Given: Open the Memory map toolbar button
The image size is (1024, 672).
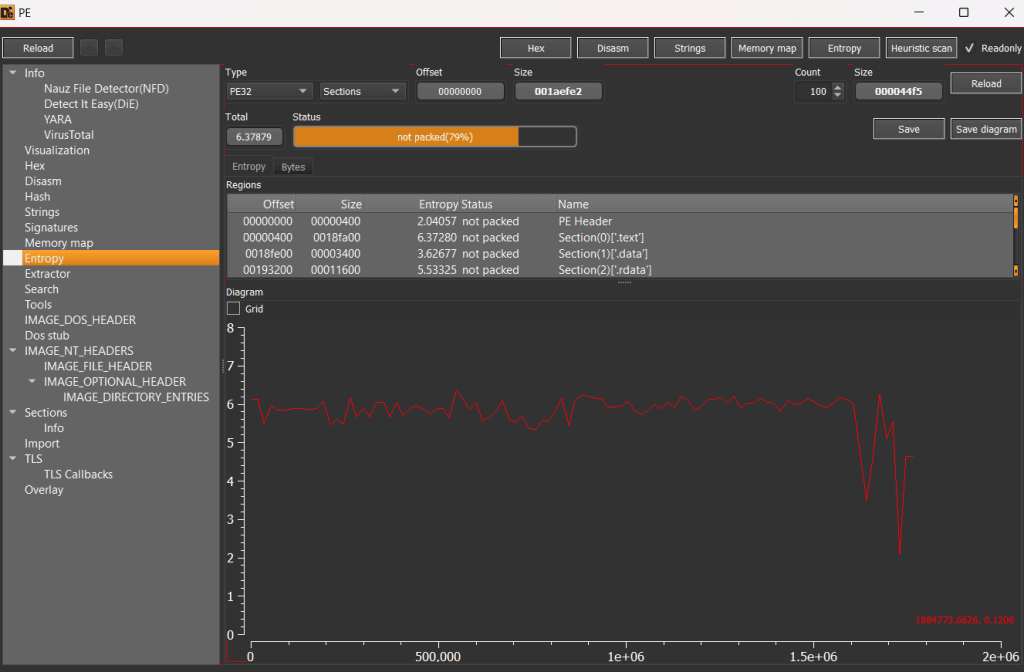Looking at the screenshot, I should (767, 48).
